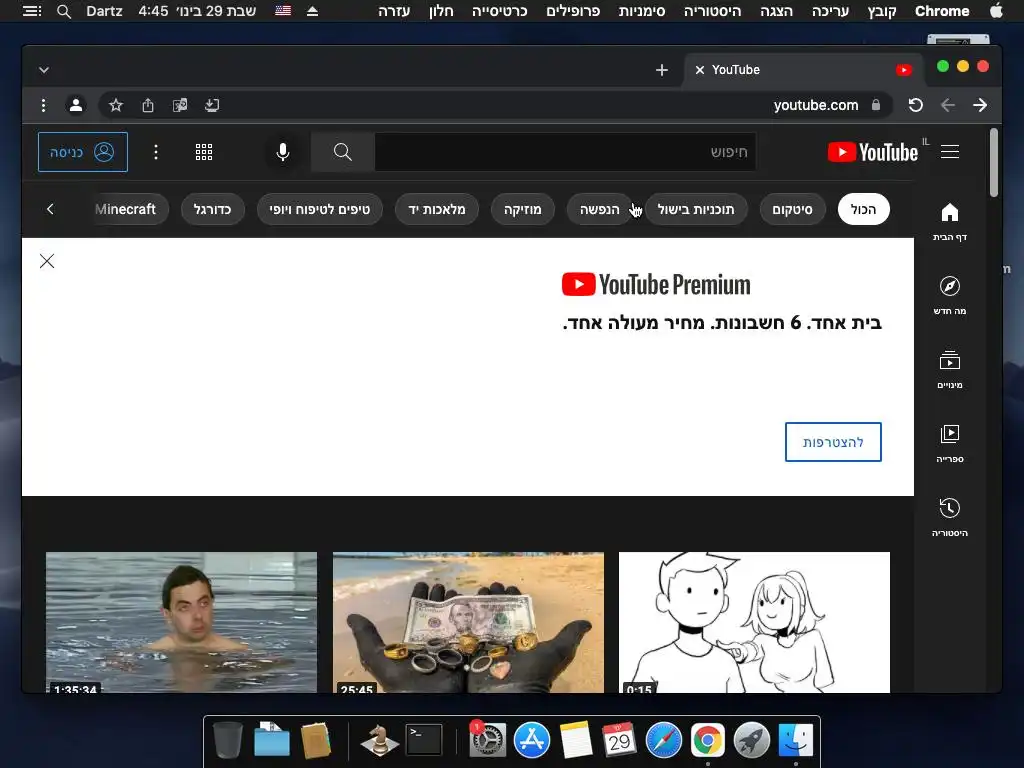
Task: Open the עזרה (Help) menu
Action: click(x=394, y=11)
